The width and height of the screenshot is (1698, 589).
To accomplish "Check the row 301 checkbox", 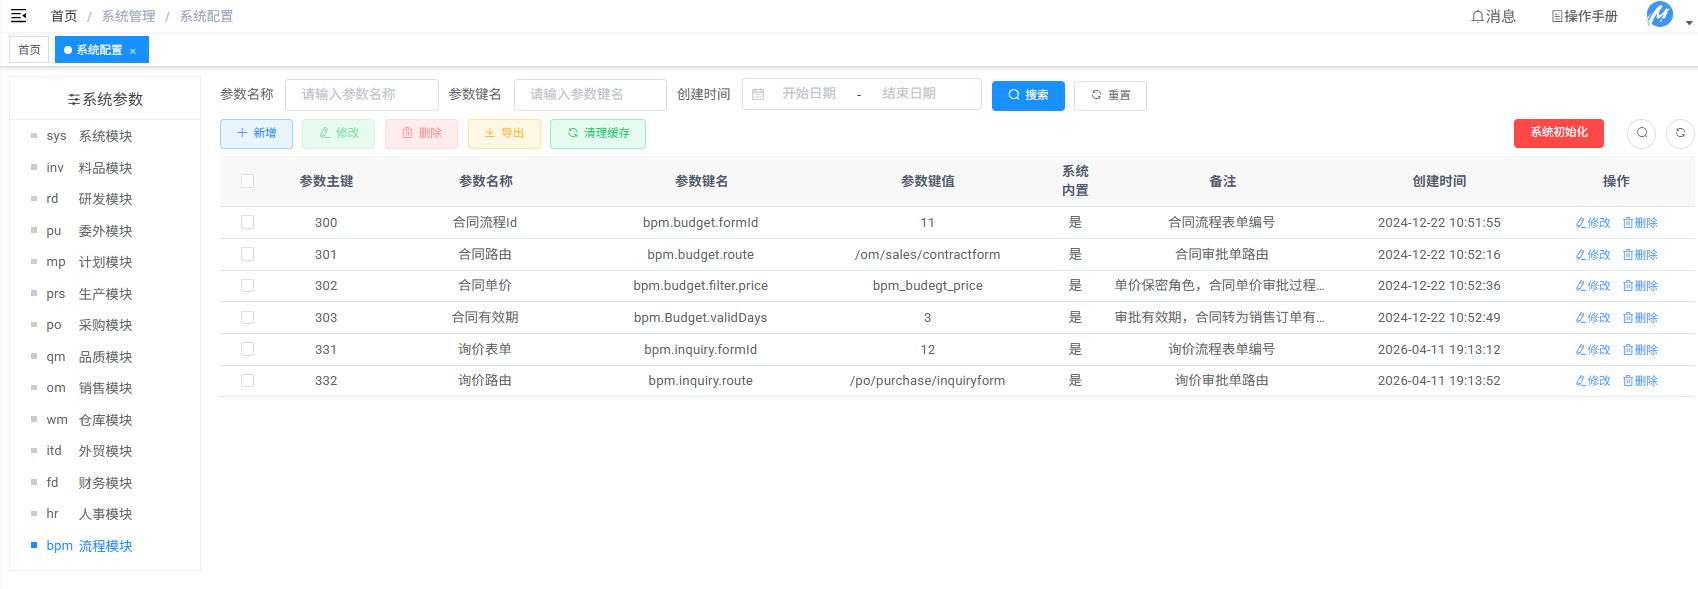I will coord(247,254).
